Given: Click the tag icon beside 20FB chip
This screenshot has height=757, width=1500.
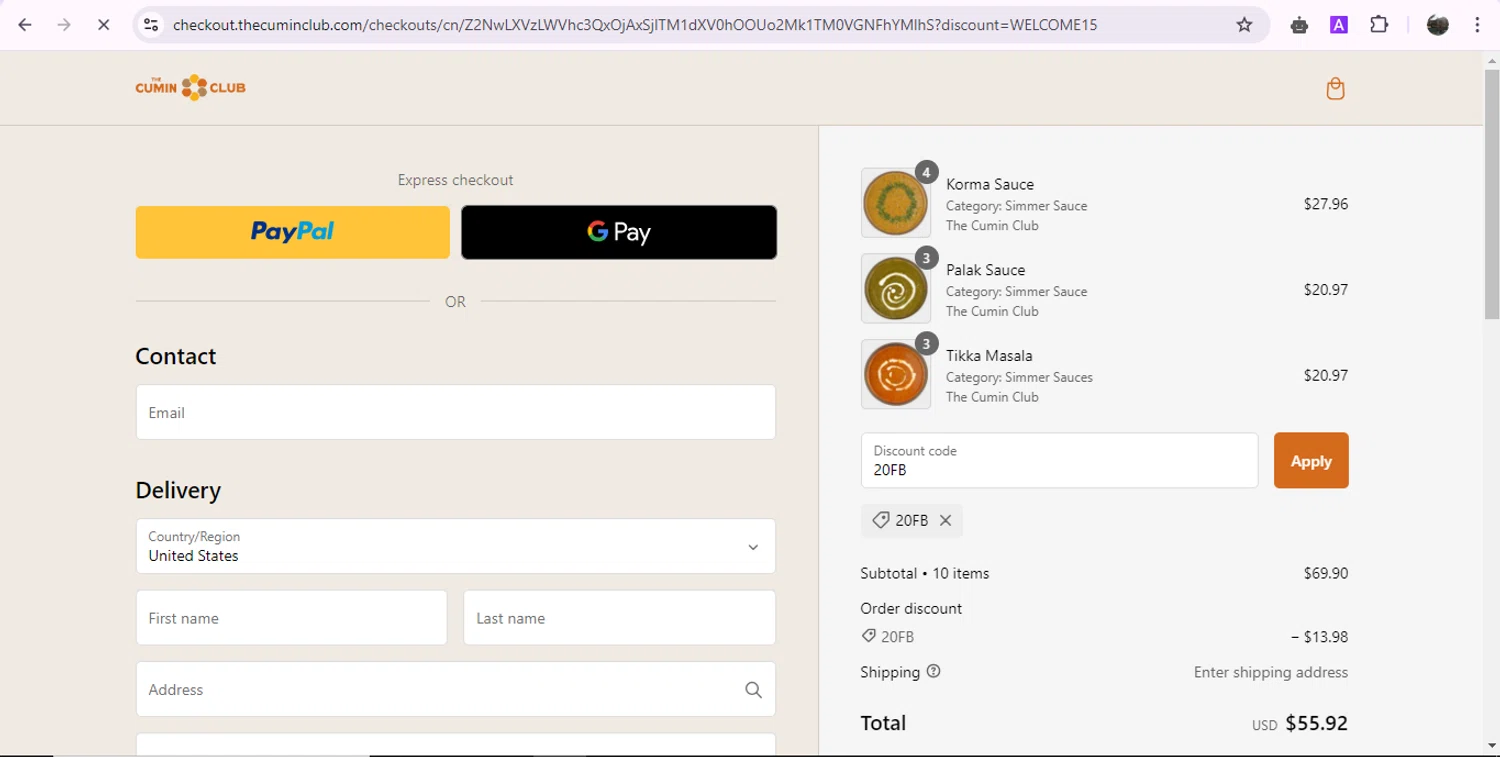Looking at the screenshot, I should pyautogui.click(x=881, y=520).
